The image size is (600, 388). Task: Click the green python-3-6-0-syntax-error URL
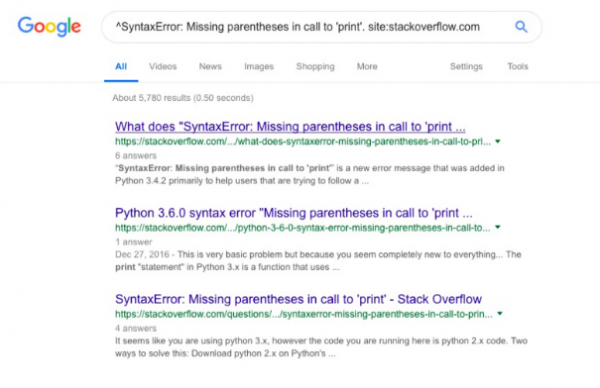coord(302,228)
